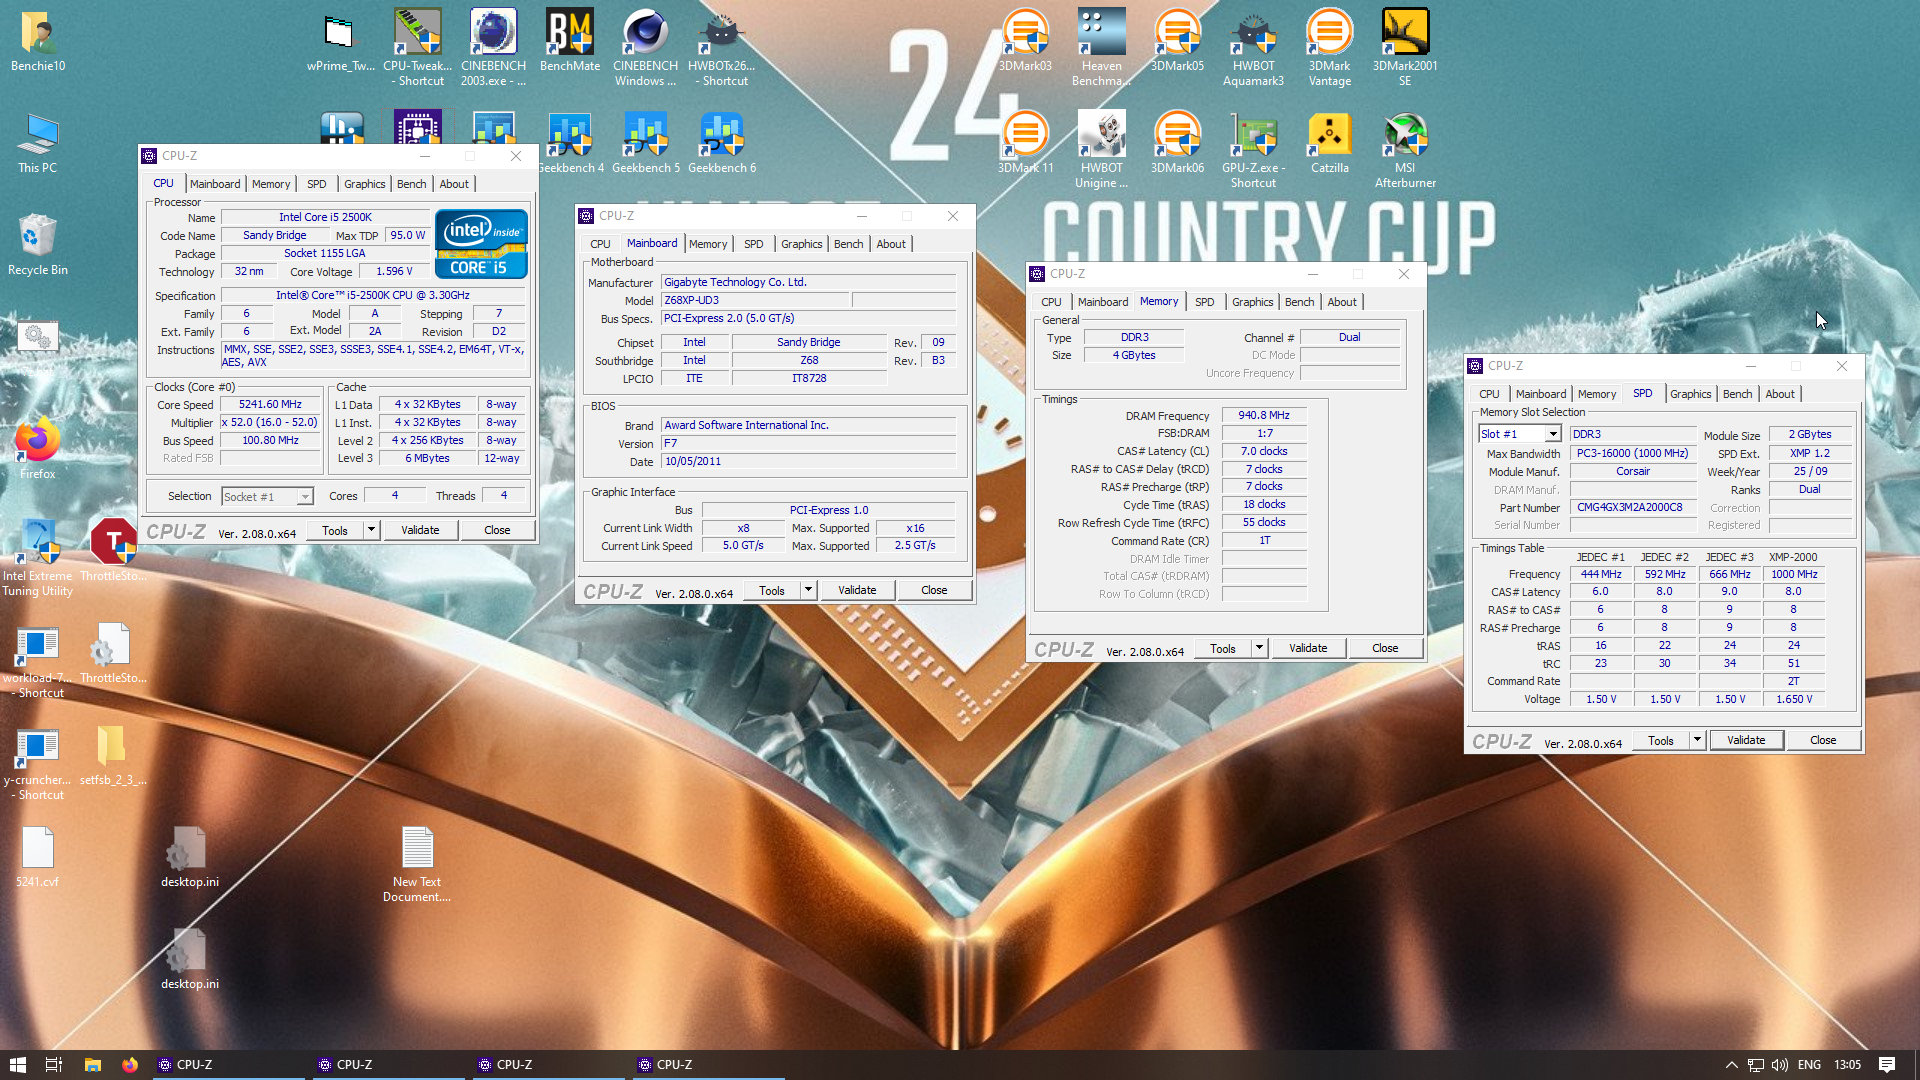Open the volume control tray icon
The image size is (1920, 1080).
pyautogui.click(x=1780, y=1065)
